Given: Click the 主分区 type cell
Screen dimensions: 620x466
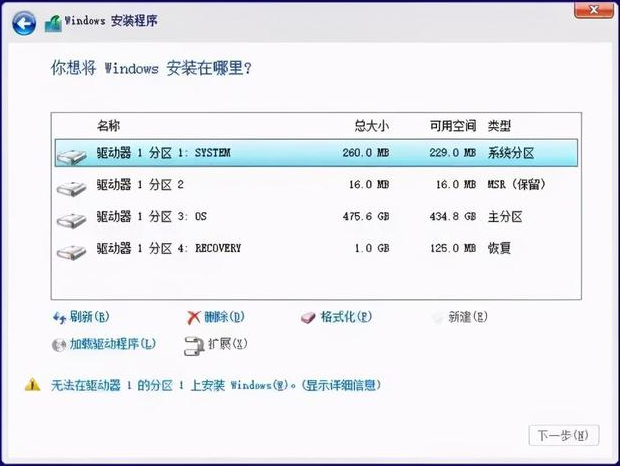Looking at the screenshot, I should click(x=505, y=217).
